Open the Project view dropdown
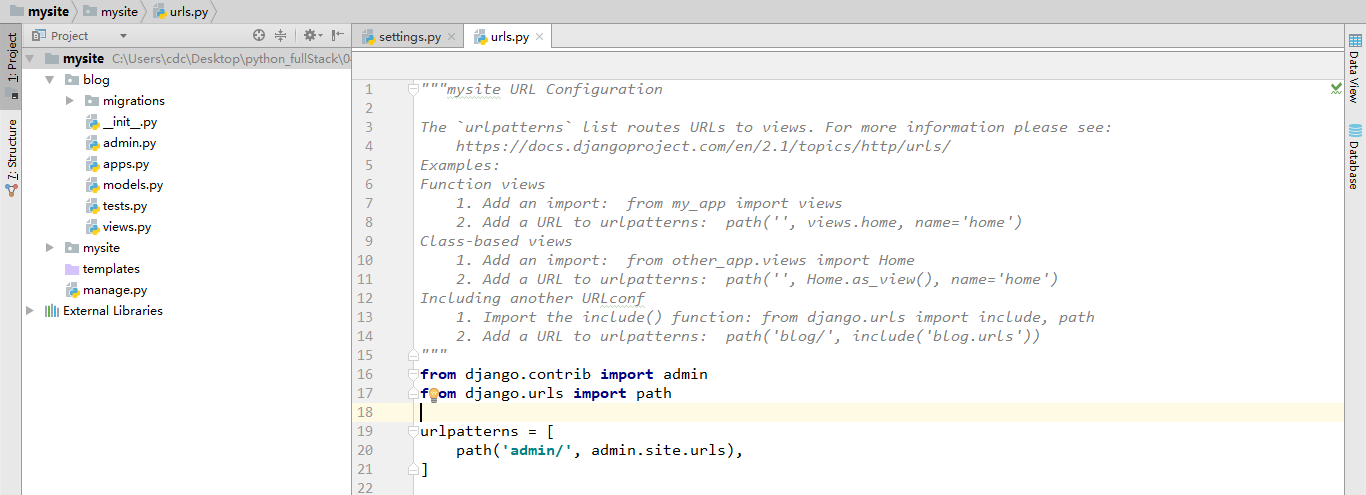 coord(88,36)
